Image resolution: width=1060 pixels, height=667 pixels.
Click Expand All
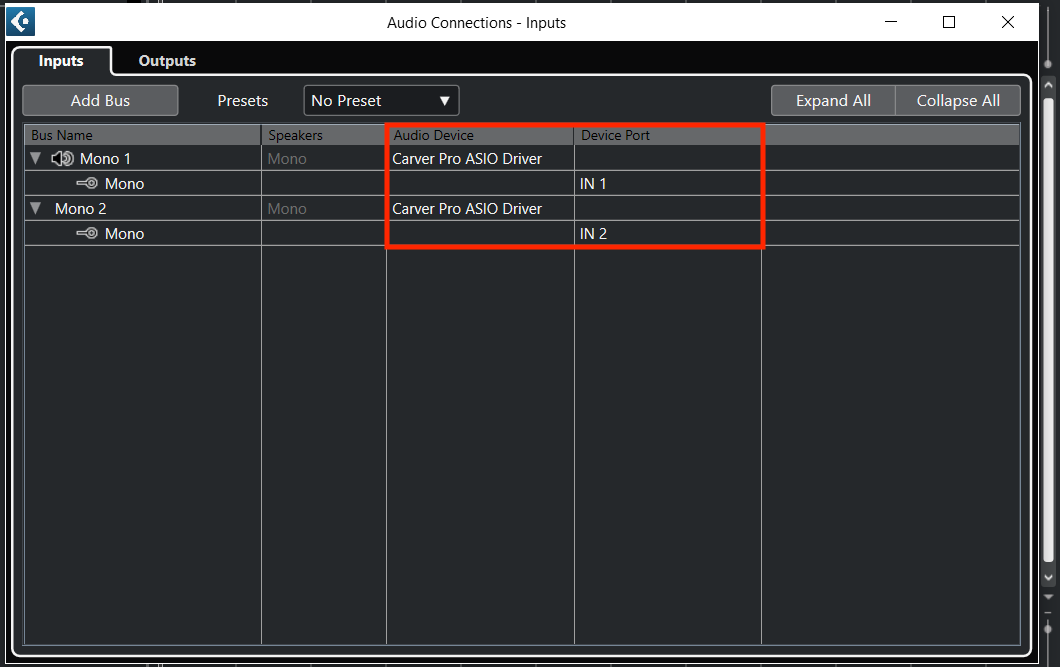832,100
